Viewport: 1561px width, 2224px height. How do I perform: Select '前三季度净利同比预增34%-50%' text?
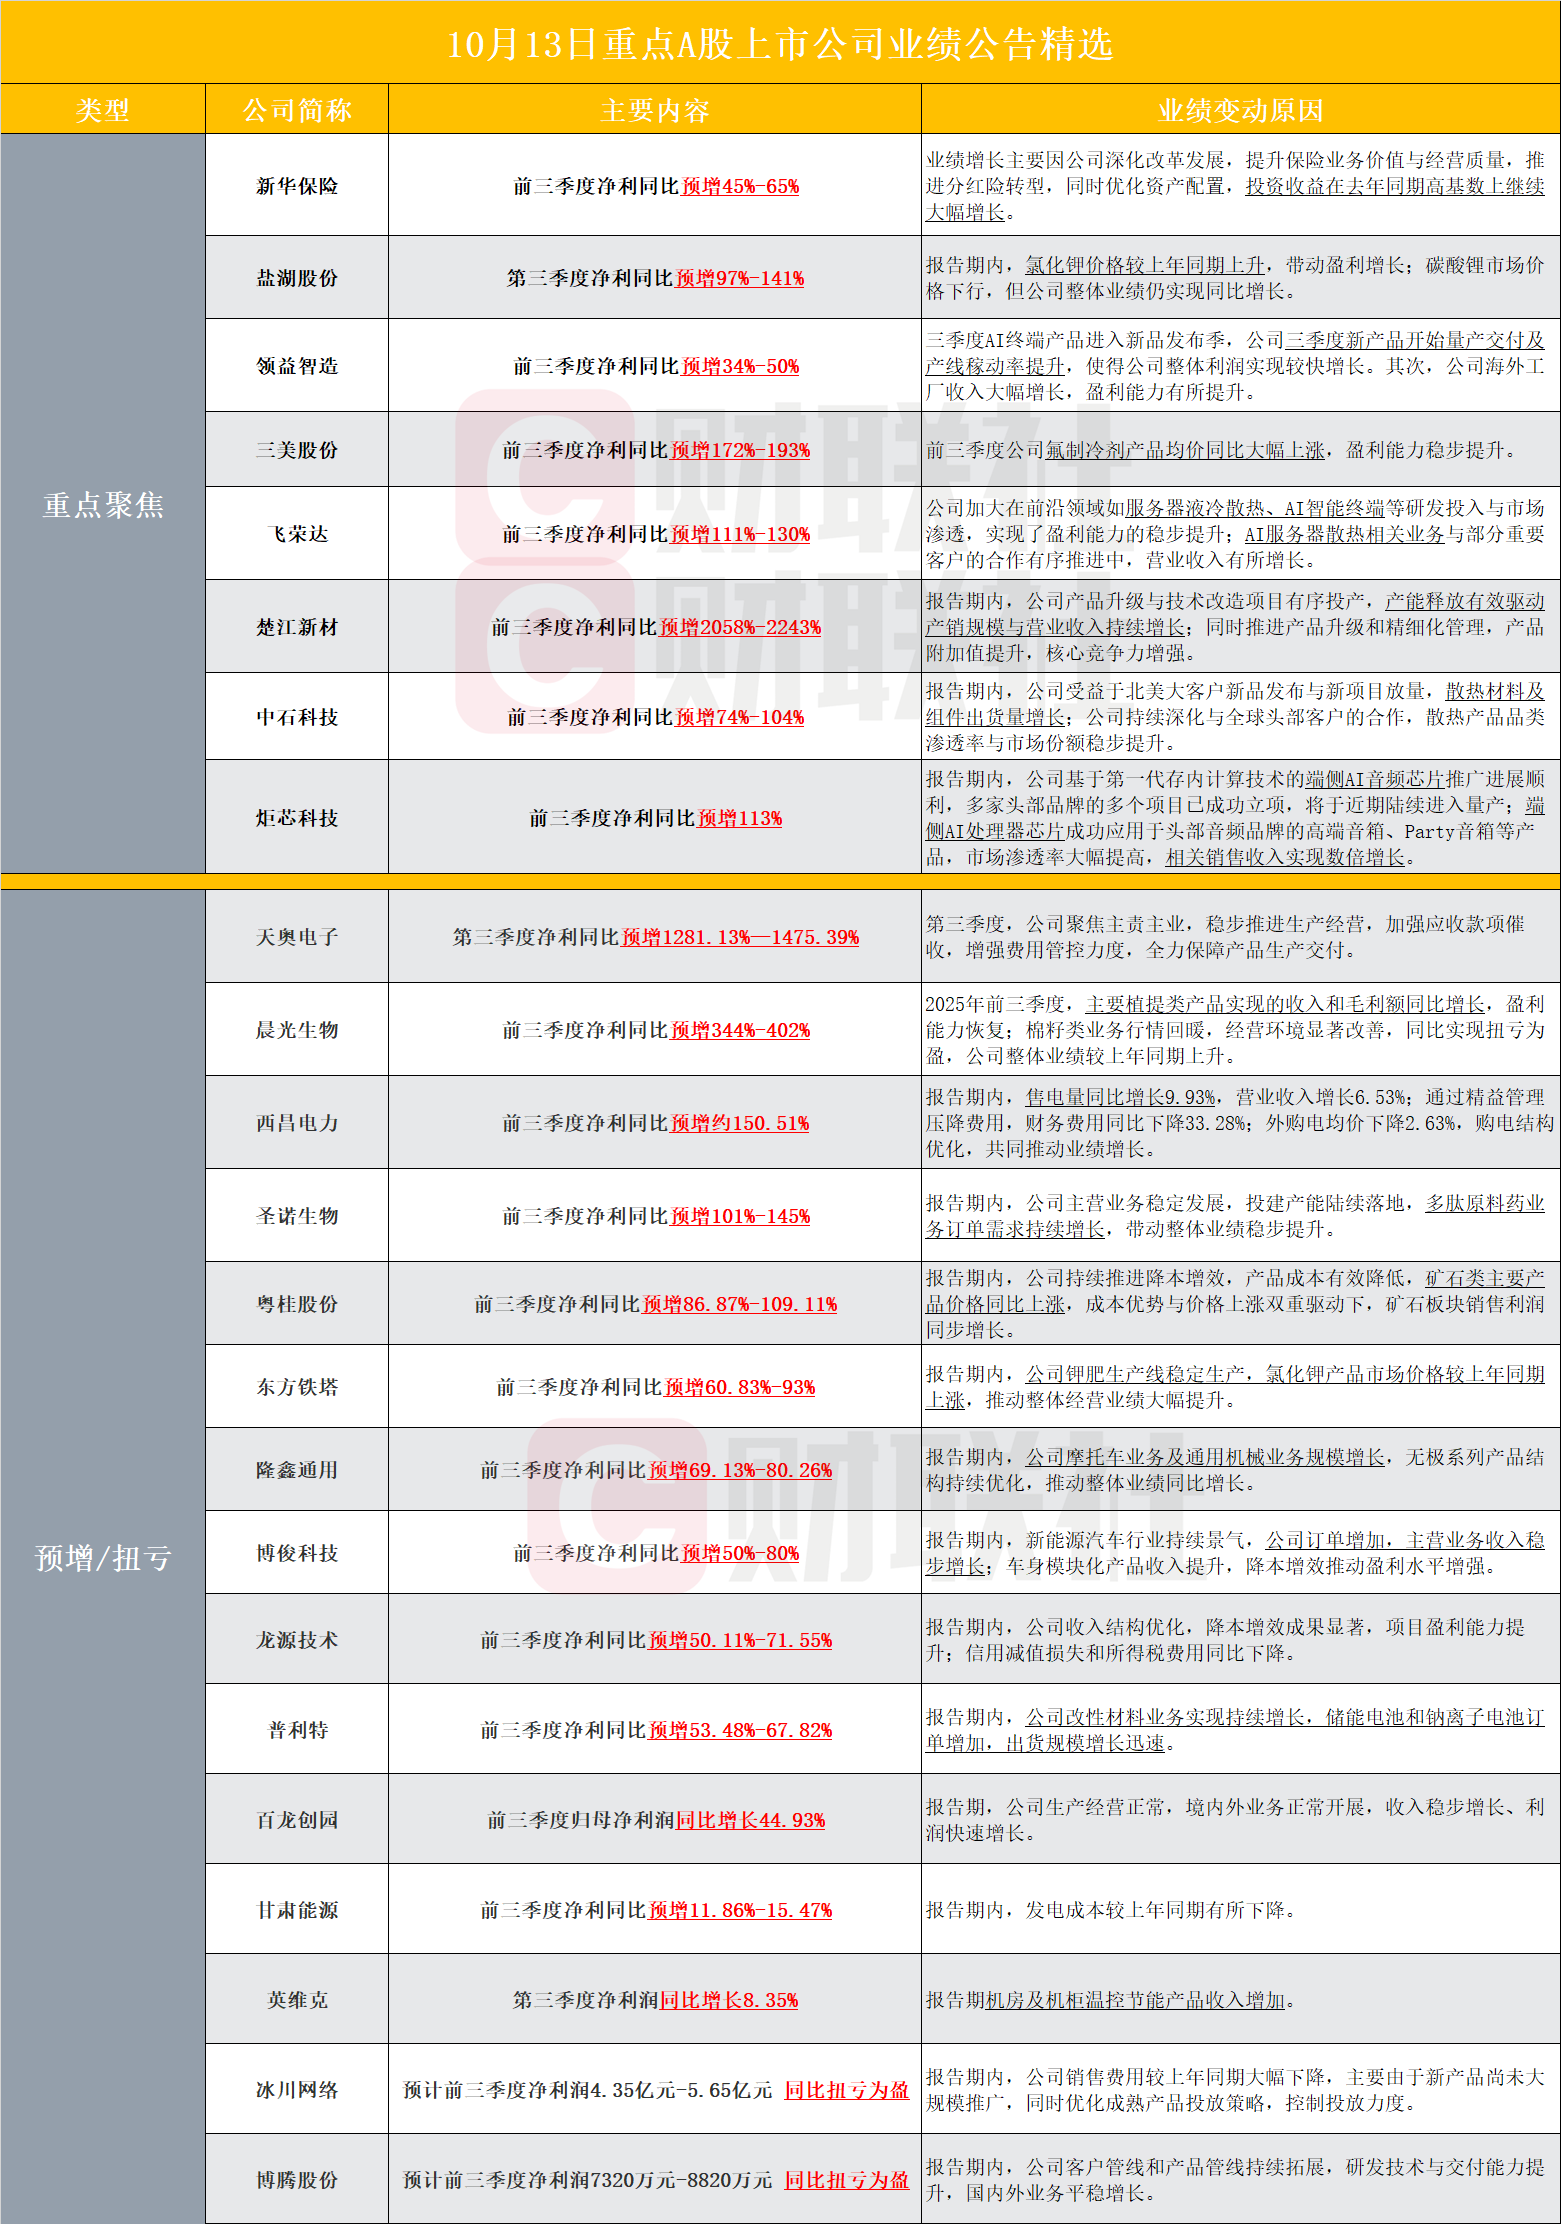pyautogui.click(x=656, y=366)
